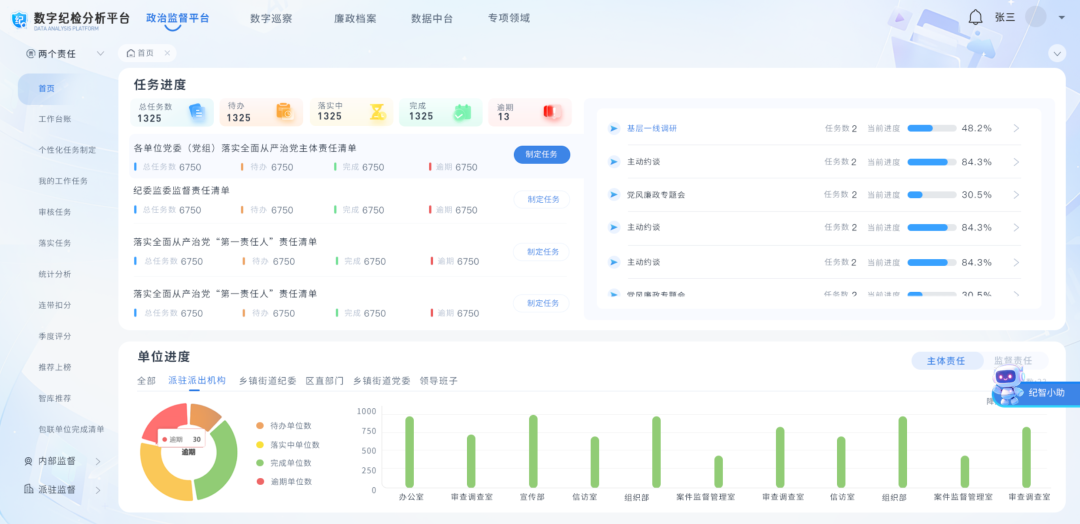This screenshot has width=1080, height=524.
Task: Click the 落实中 hourglass icon
Action: 377,112
